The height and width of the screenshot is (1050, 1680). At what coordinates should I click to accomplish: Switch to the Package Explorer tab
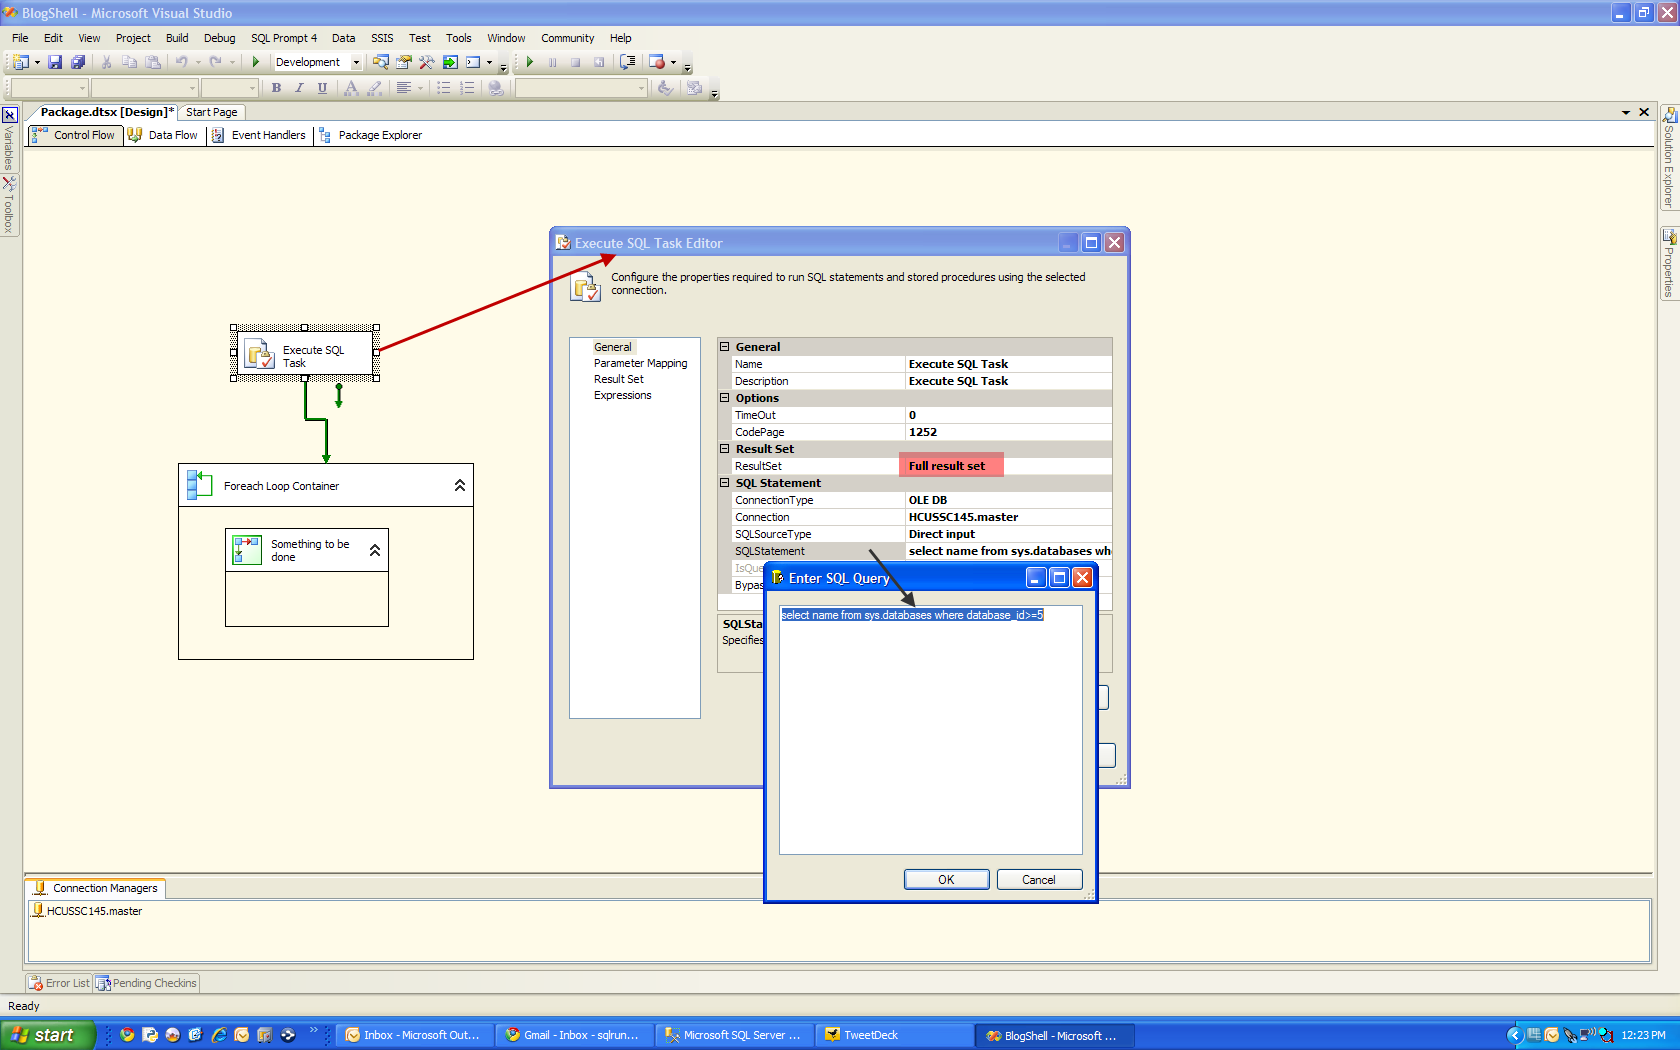370,135
